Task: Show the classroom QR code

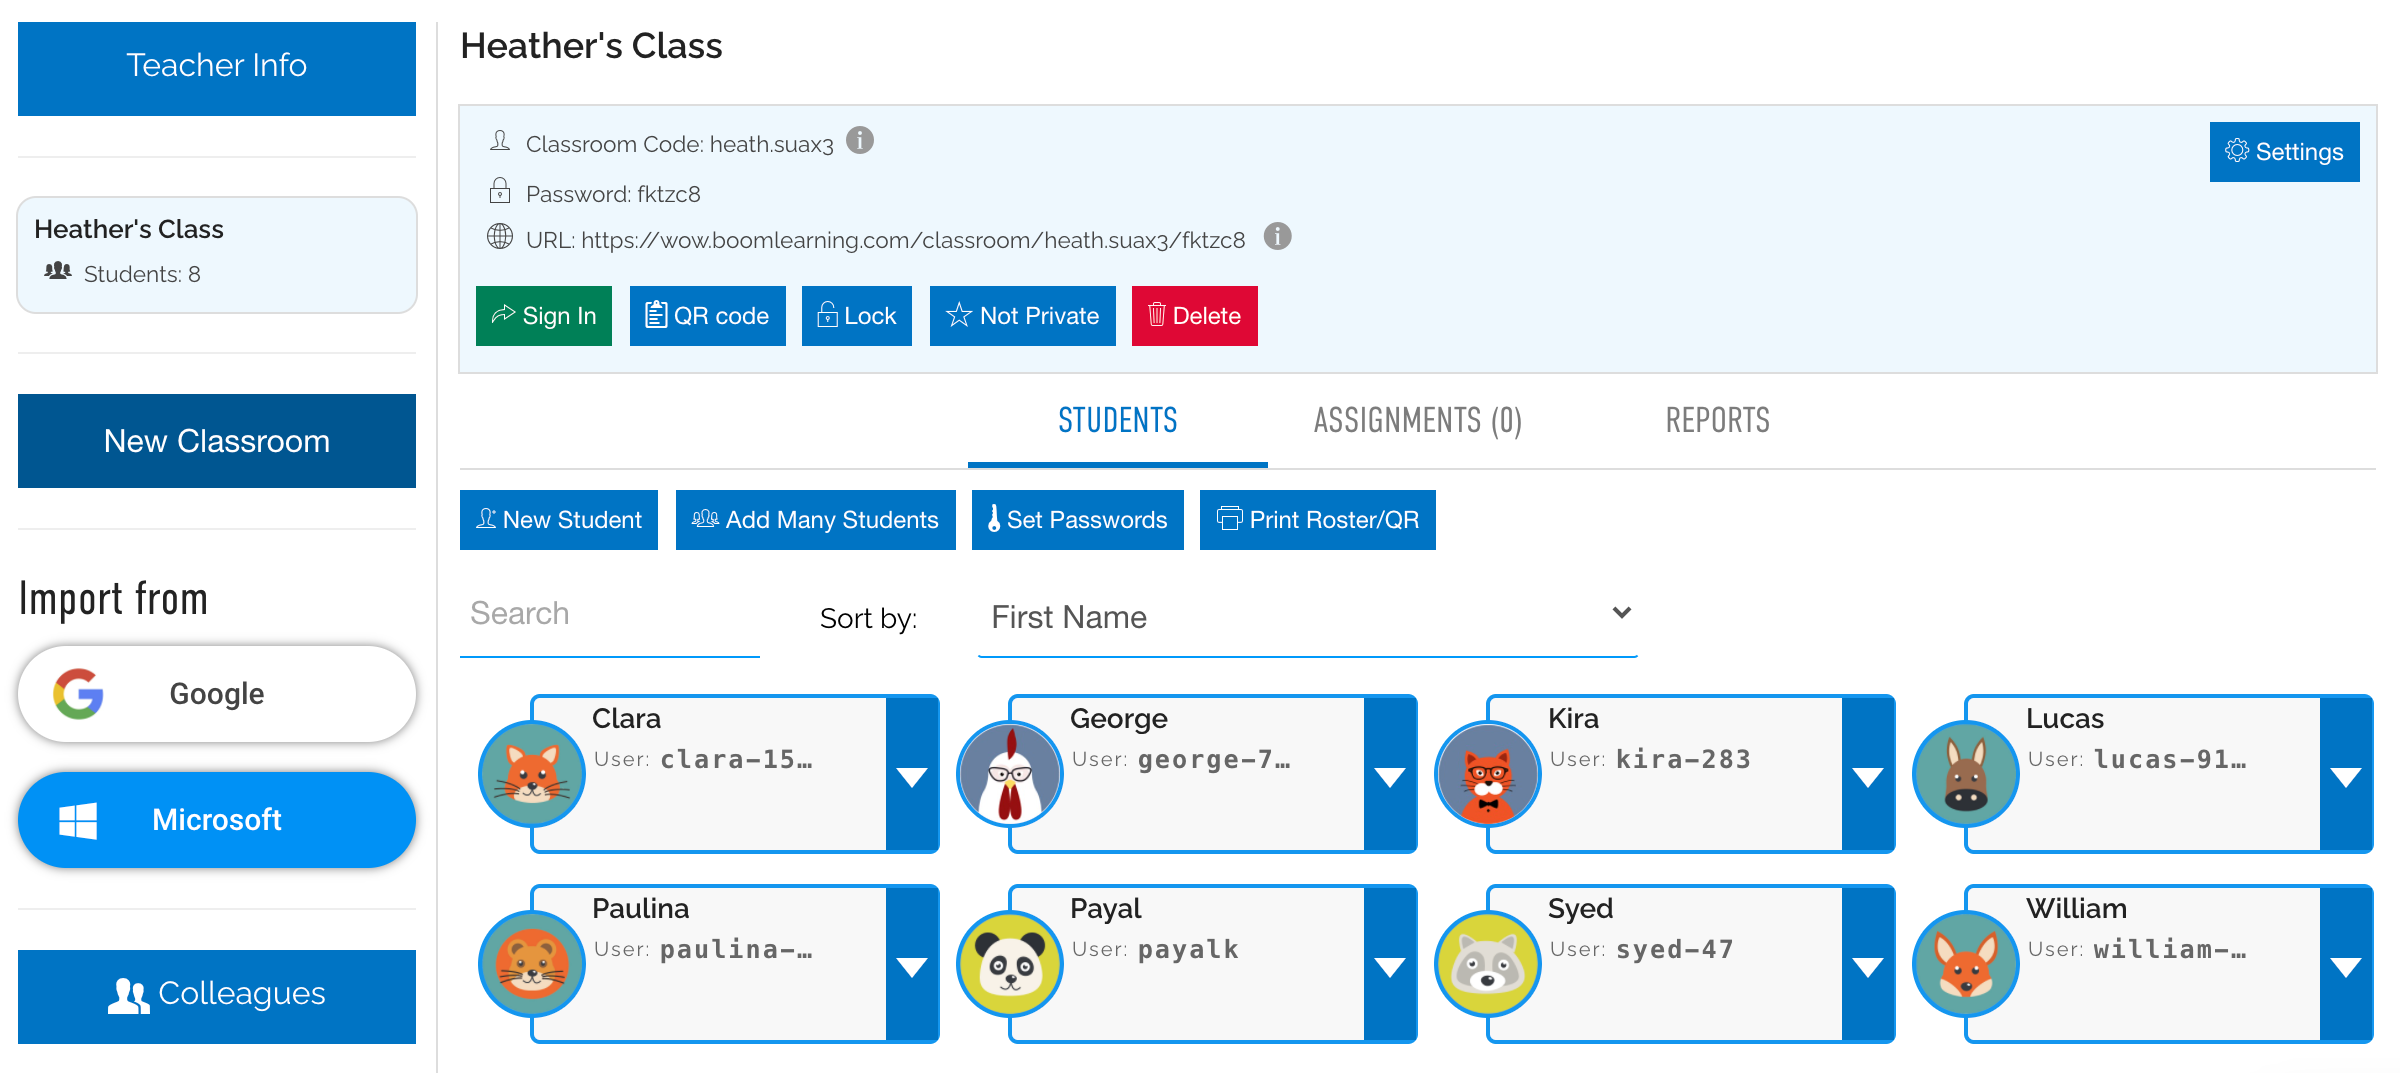Action: click(708, 316)
